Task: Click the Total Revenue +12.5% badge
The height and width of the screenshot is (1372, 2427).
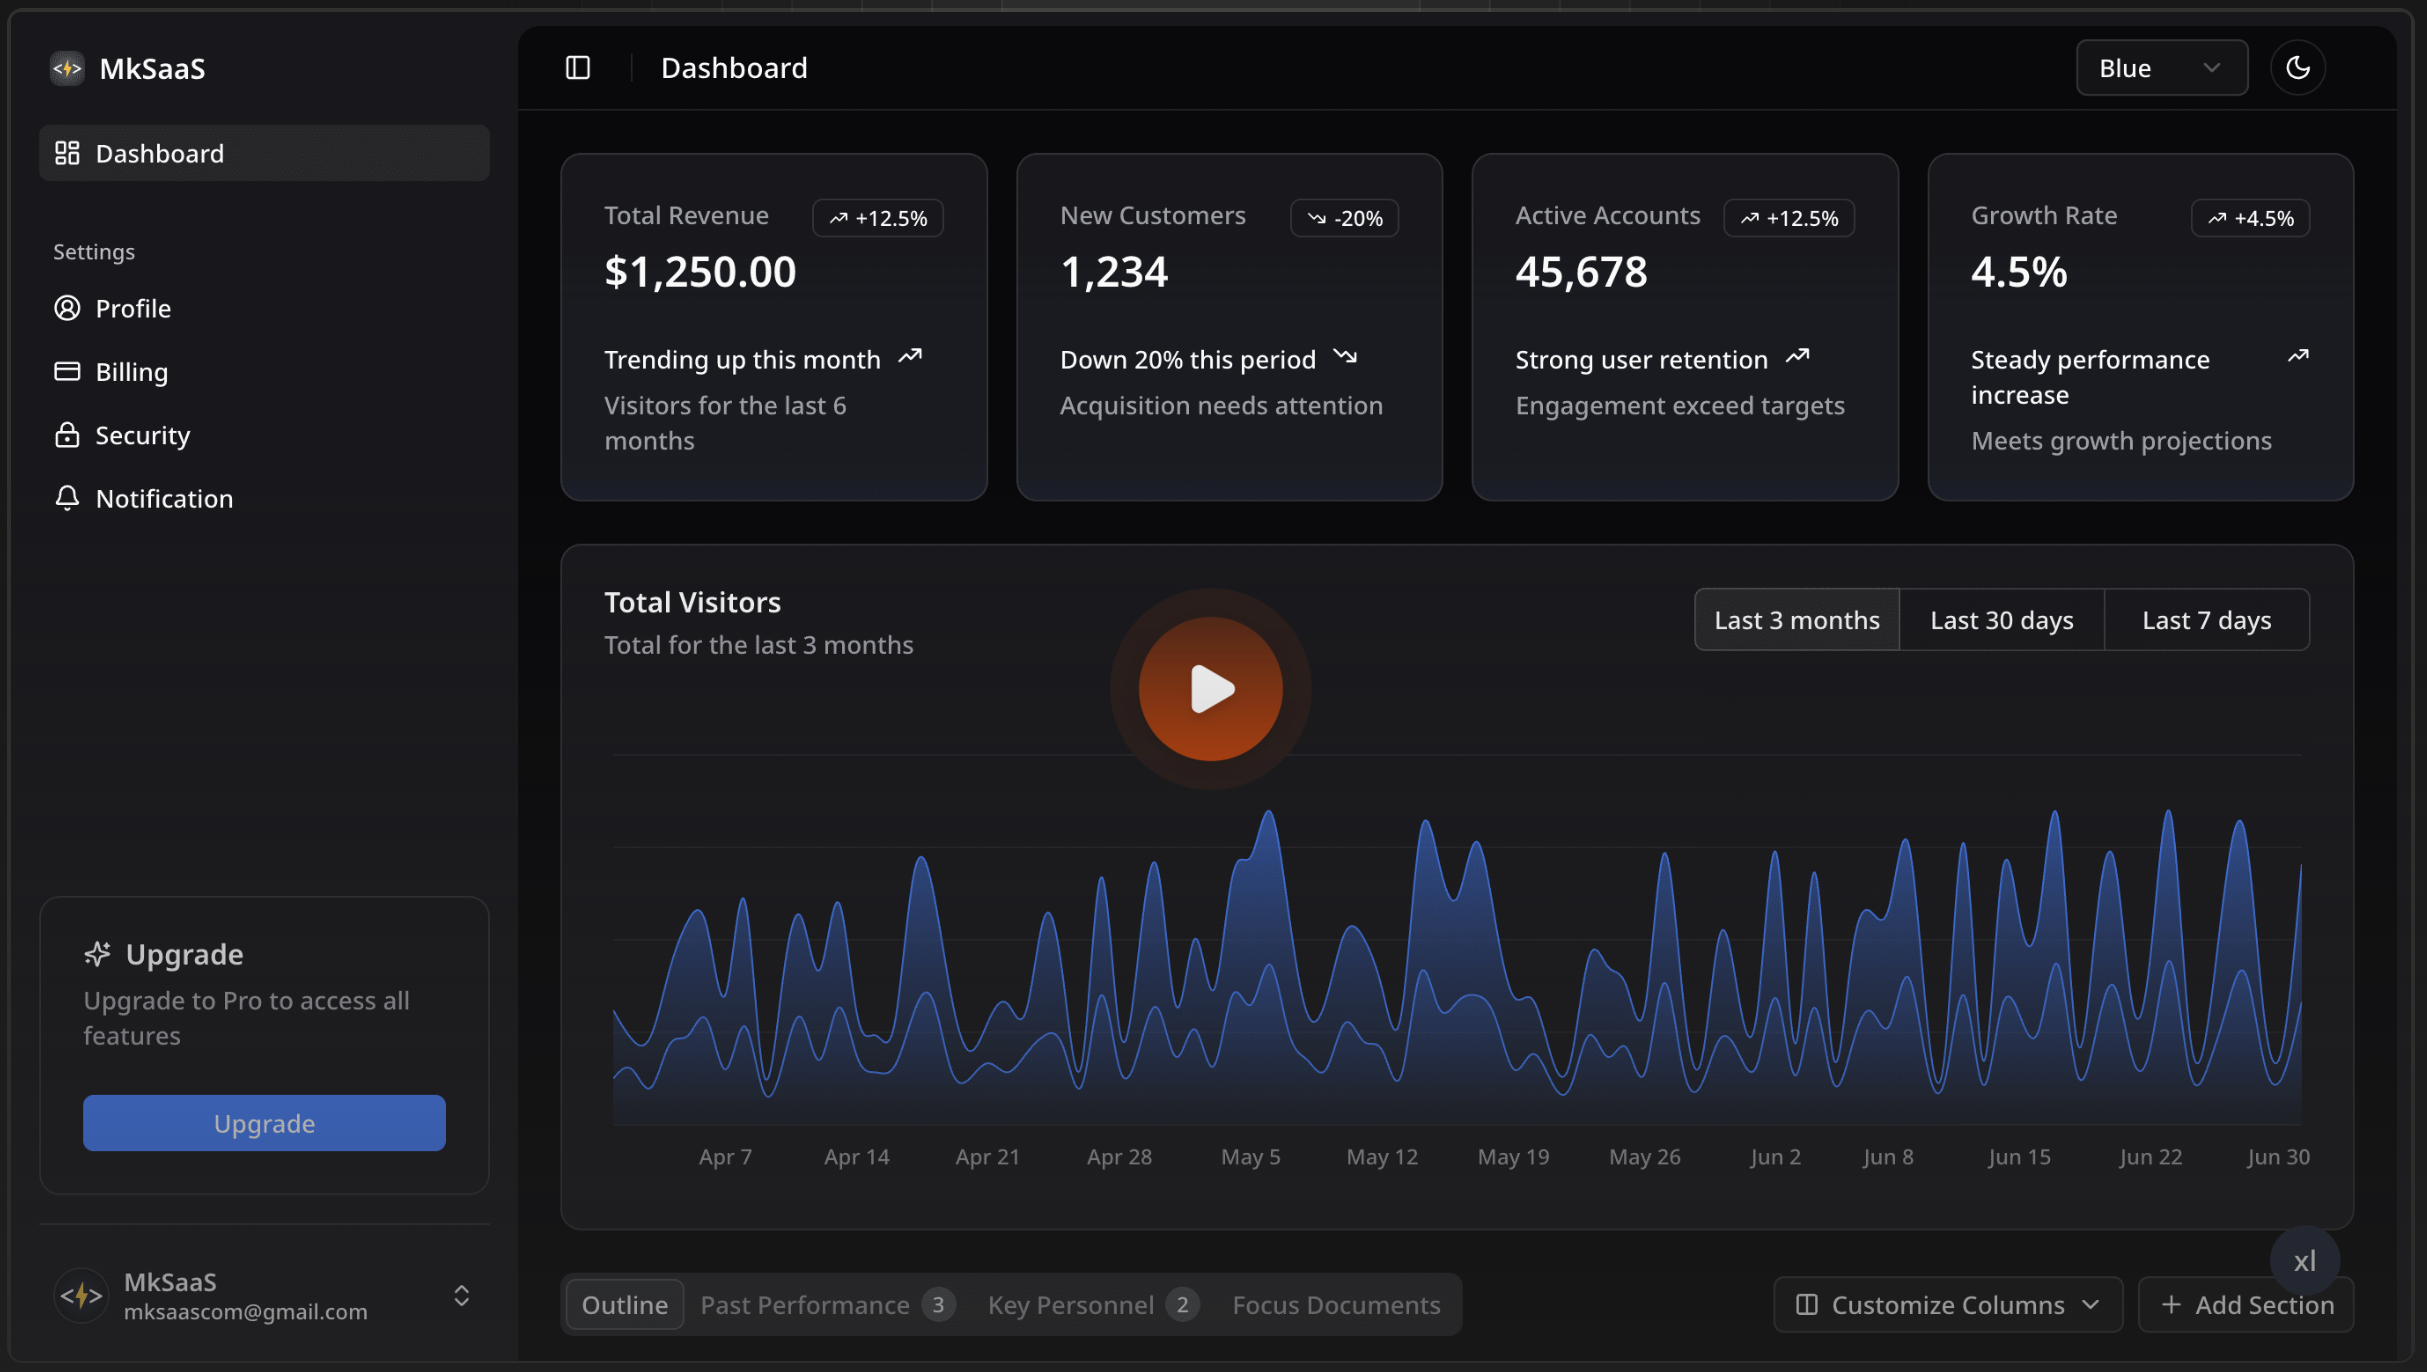Action: (877, 218)
